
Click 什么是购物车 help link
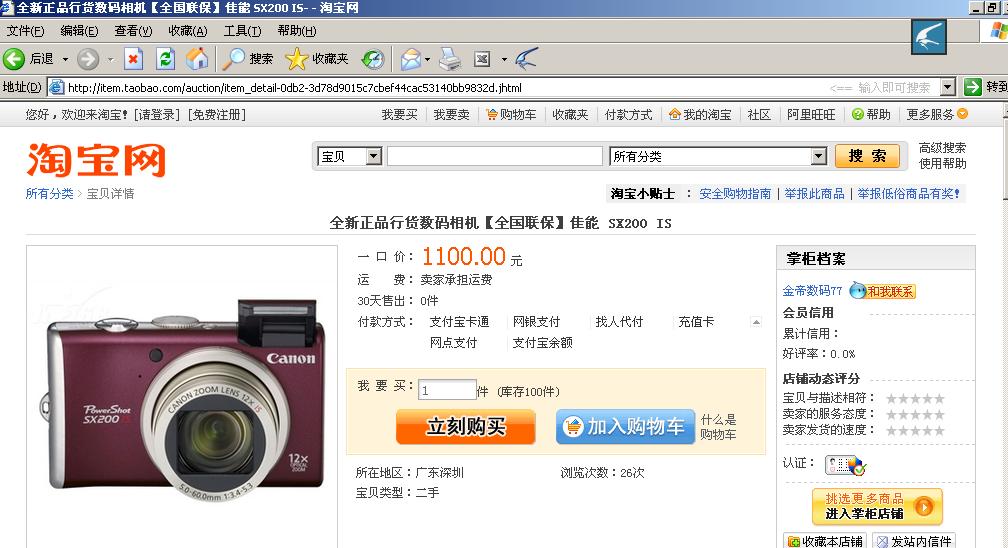click(x=718, y=427)
